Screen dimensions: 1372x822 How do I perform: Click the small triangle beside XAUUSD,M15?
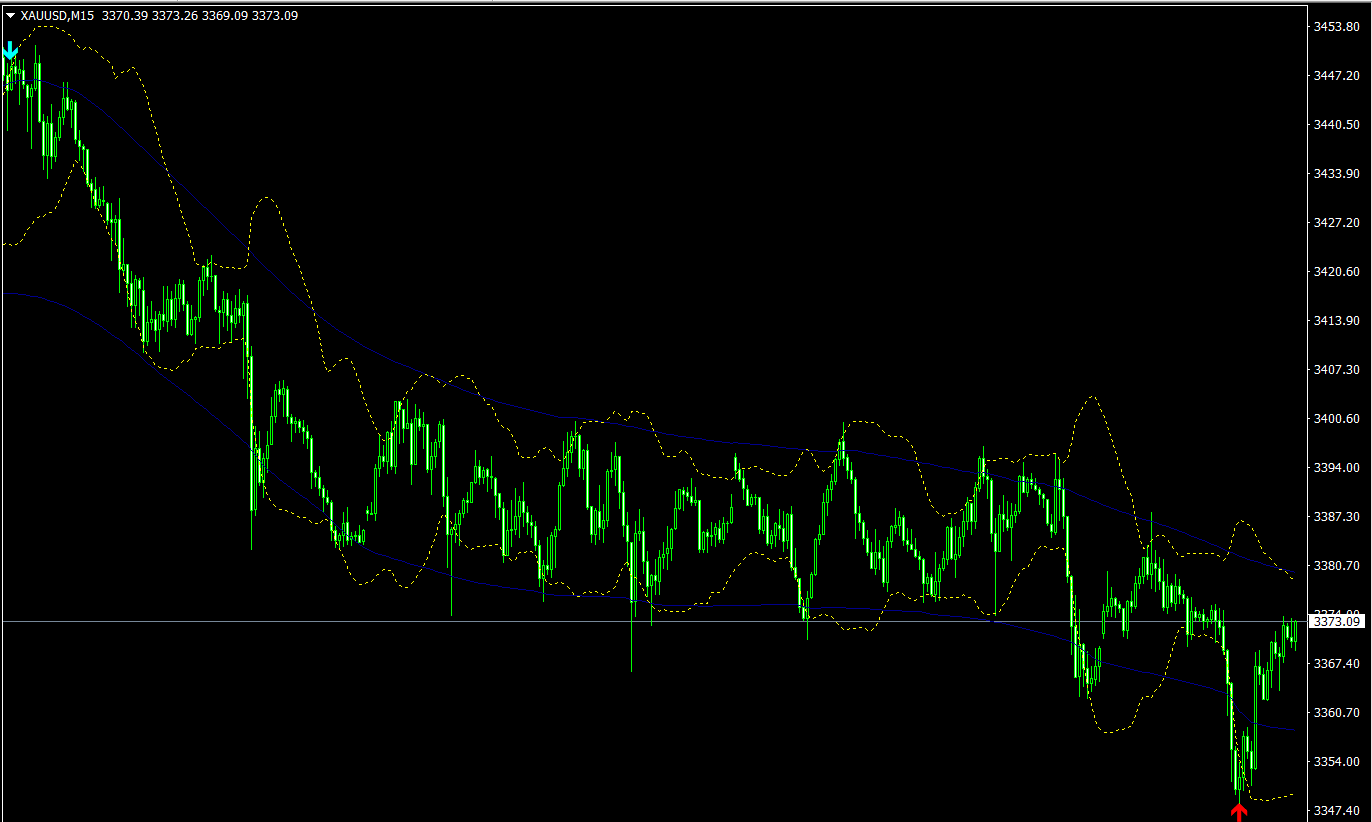10,16
